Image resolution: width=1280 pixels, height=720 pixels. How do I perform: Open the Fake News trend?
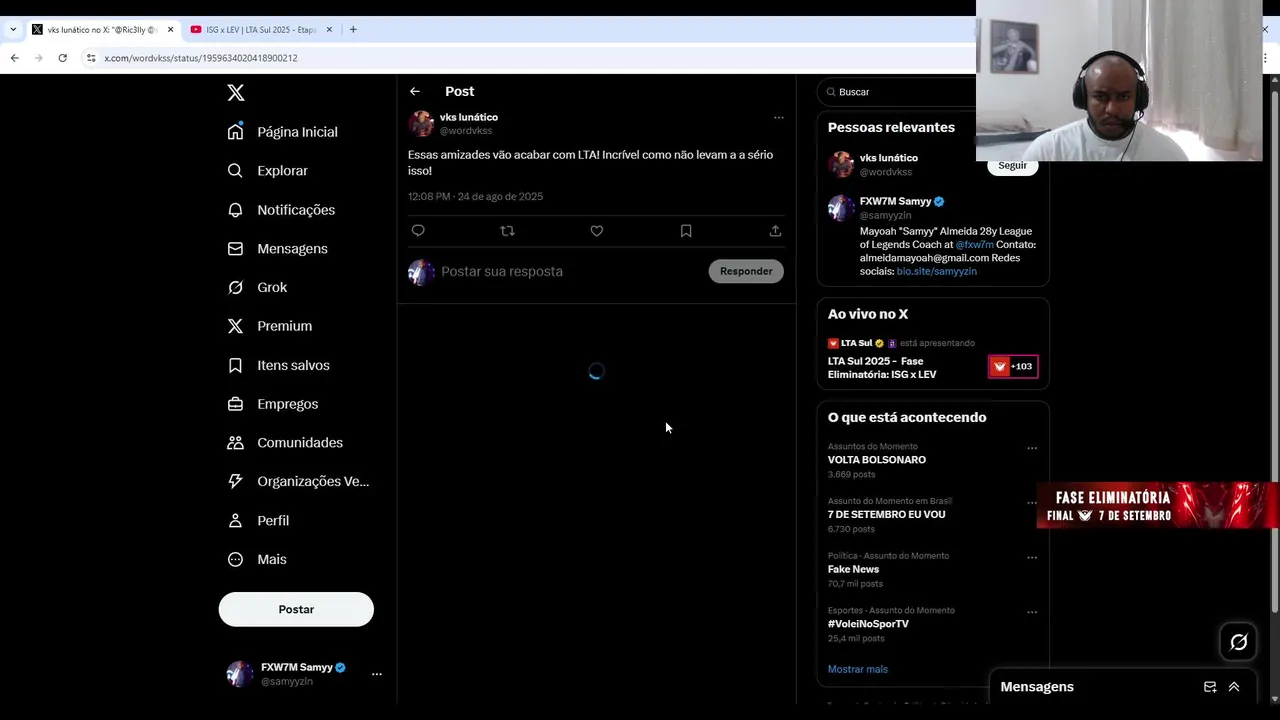[x=853, y=569]
